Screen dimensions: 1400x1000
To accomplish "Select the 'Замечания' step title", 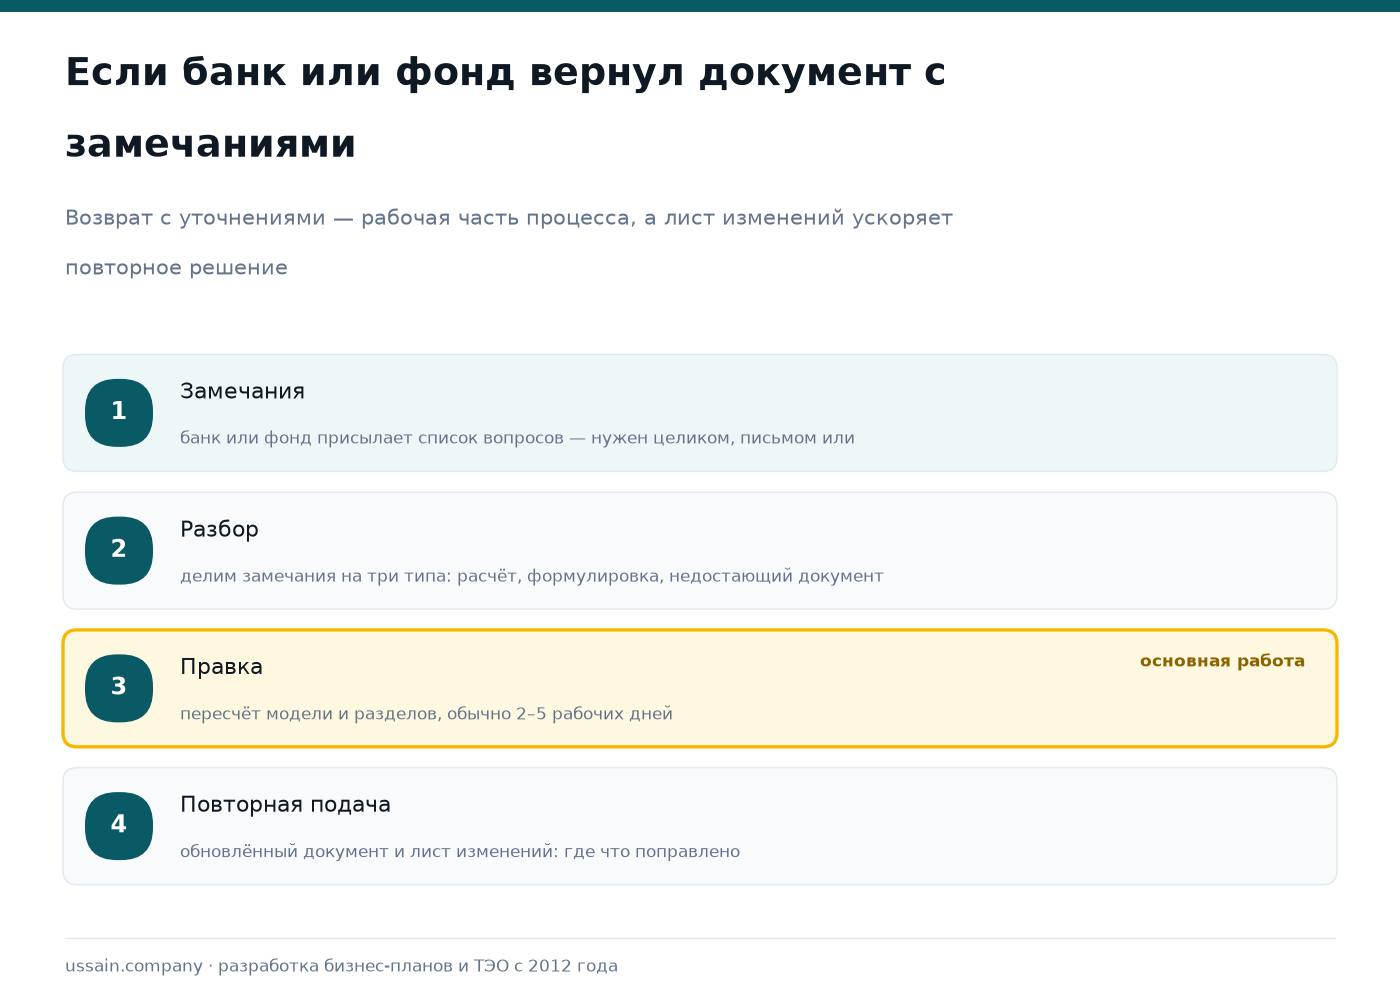I will [242, 391].
